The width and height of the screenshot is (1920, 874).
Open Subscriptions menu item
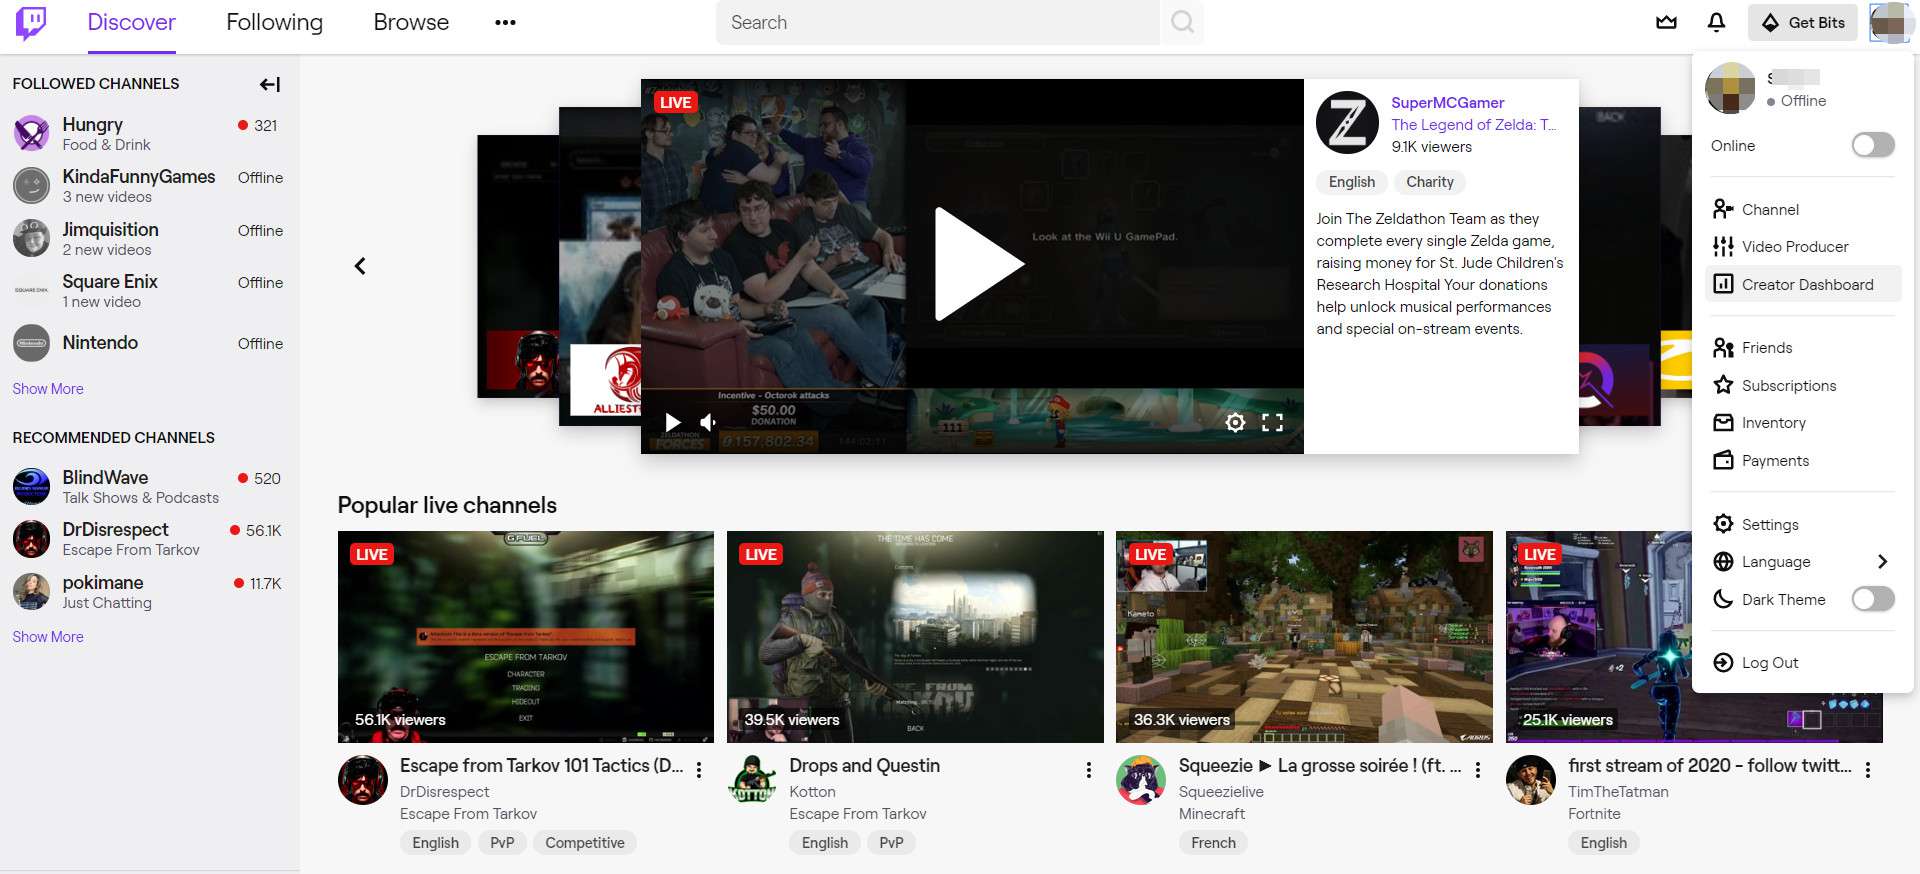(1804, 385)
